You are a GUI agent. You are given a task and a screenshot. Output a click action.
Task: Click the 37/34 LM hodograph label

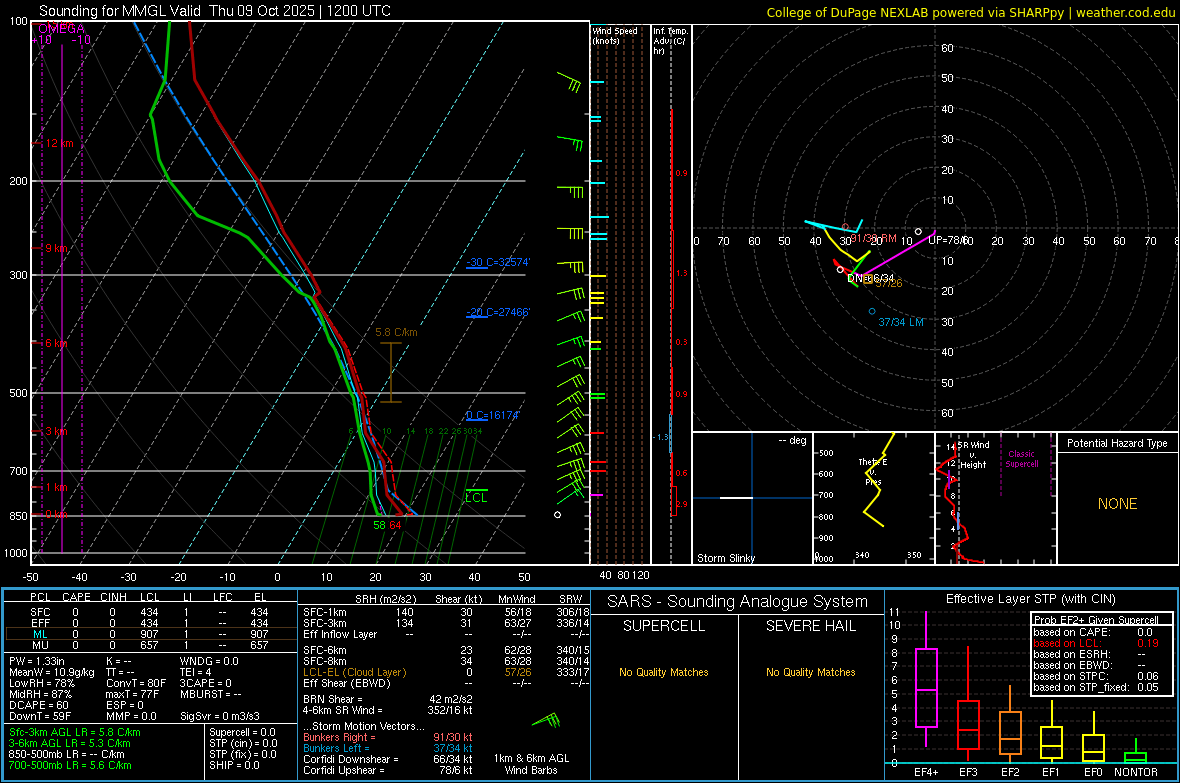pos(901,322)
